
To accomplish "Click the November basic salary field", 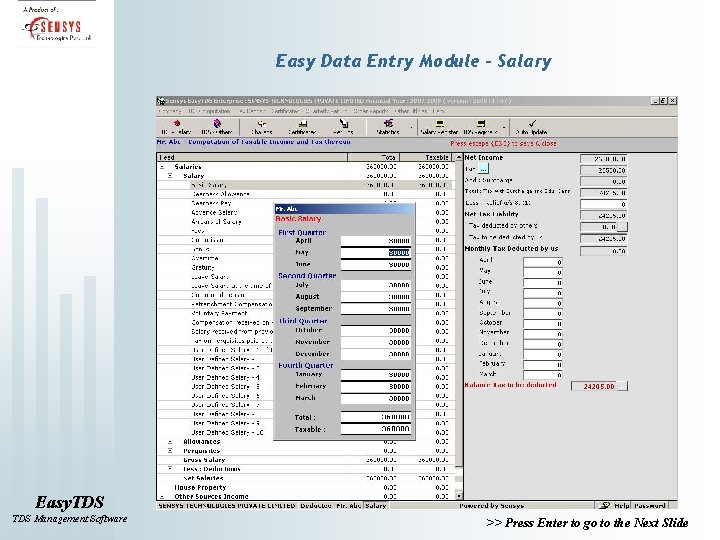I will 376,342.
